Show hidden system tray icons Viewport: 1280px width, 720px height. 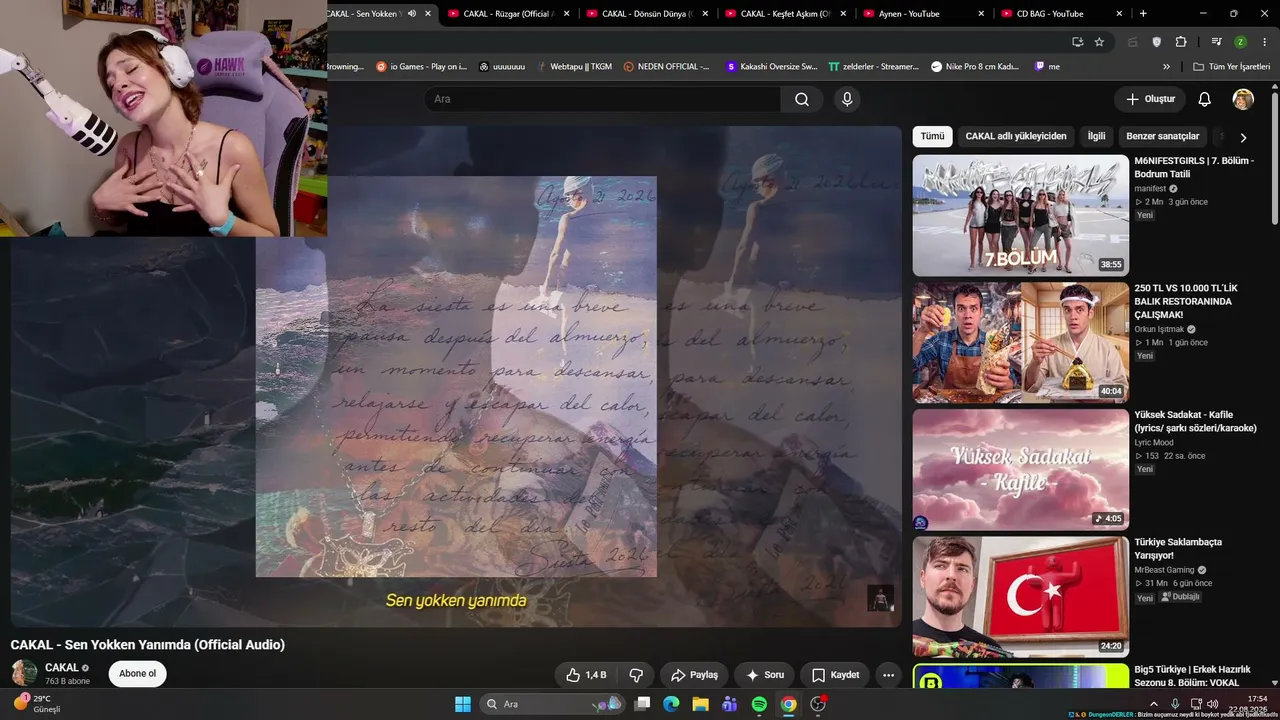click(x=1153, y=704)
